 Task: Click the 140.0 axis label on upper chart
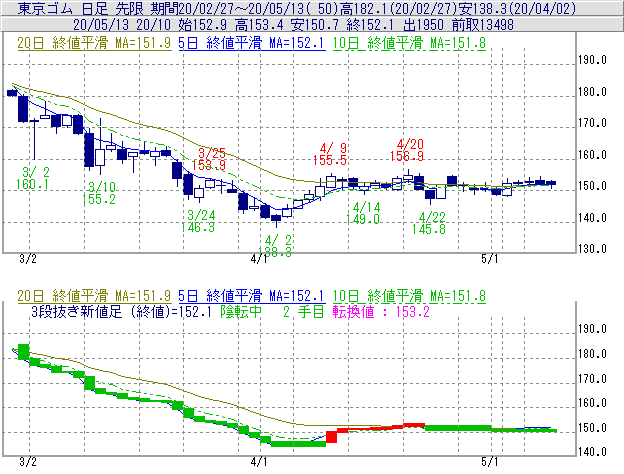point(592,218)
